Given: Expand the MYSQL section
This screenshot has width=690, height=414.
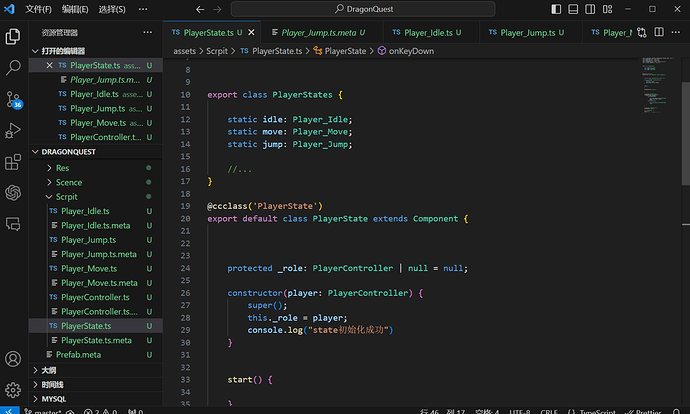Looking at the screenshot, I should tap(55, 398).
